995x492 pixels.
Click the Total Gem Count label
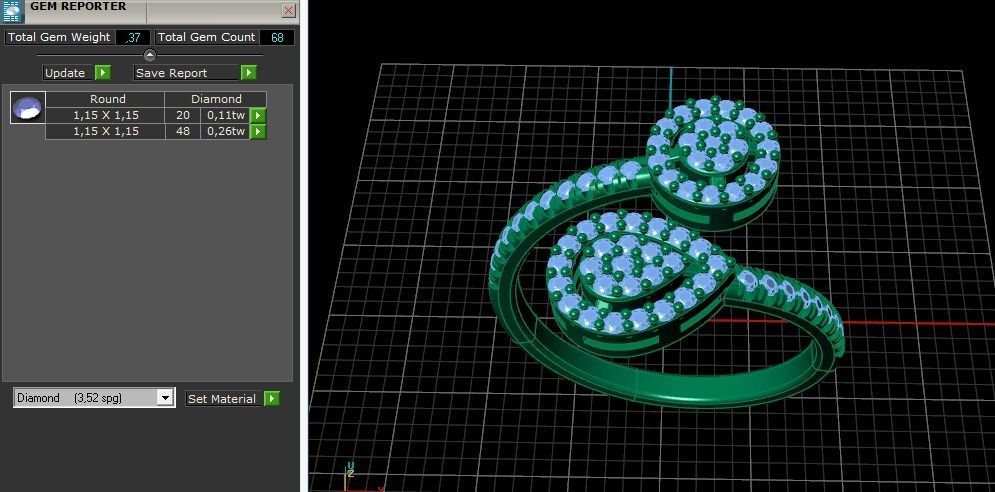(207, 37)
